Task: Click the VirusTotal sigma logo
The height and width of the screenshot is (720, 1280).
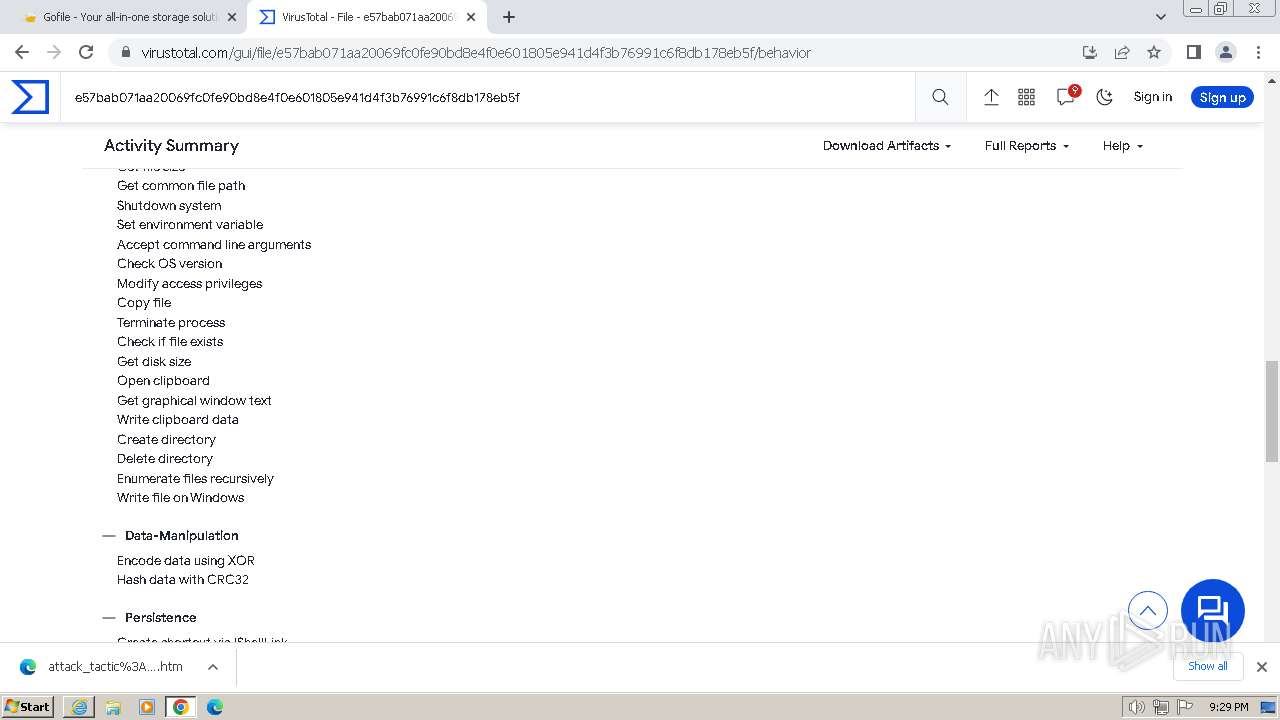Action: tap(30, 97)
